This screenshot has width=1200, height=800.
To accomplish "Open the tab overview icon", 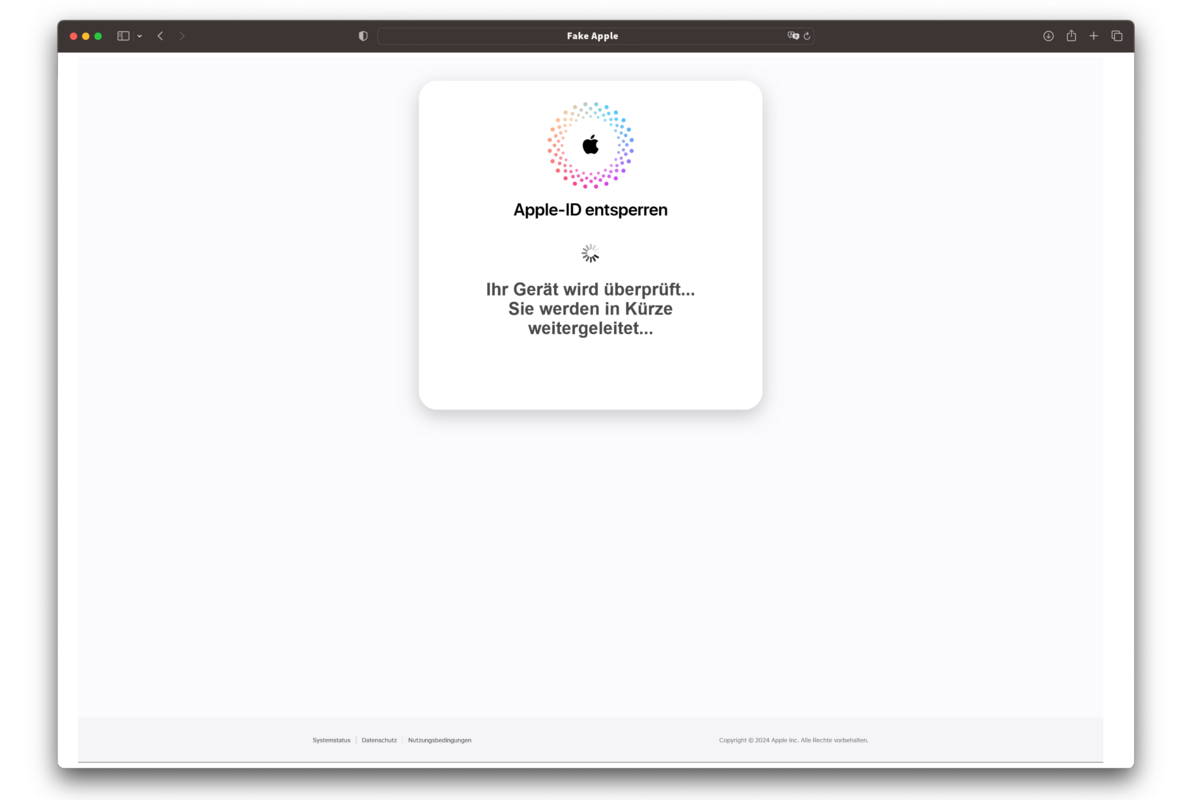I will click(1116, 35).
